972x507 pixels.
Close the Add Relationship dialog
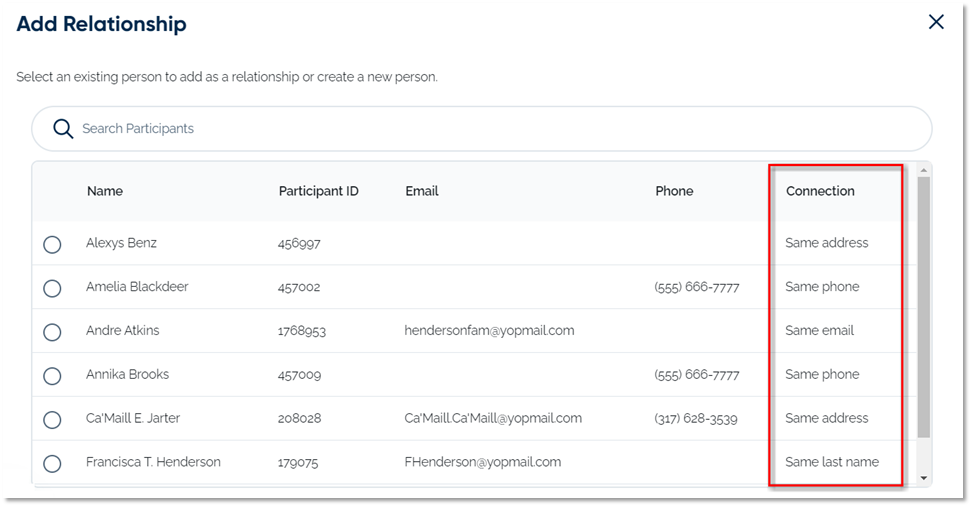936,22
